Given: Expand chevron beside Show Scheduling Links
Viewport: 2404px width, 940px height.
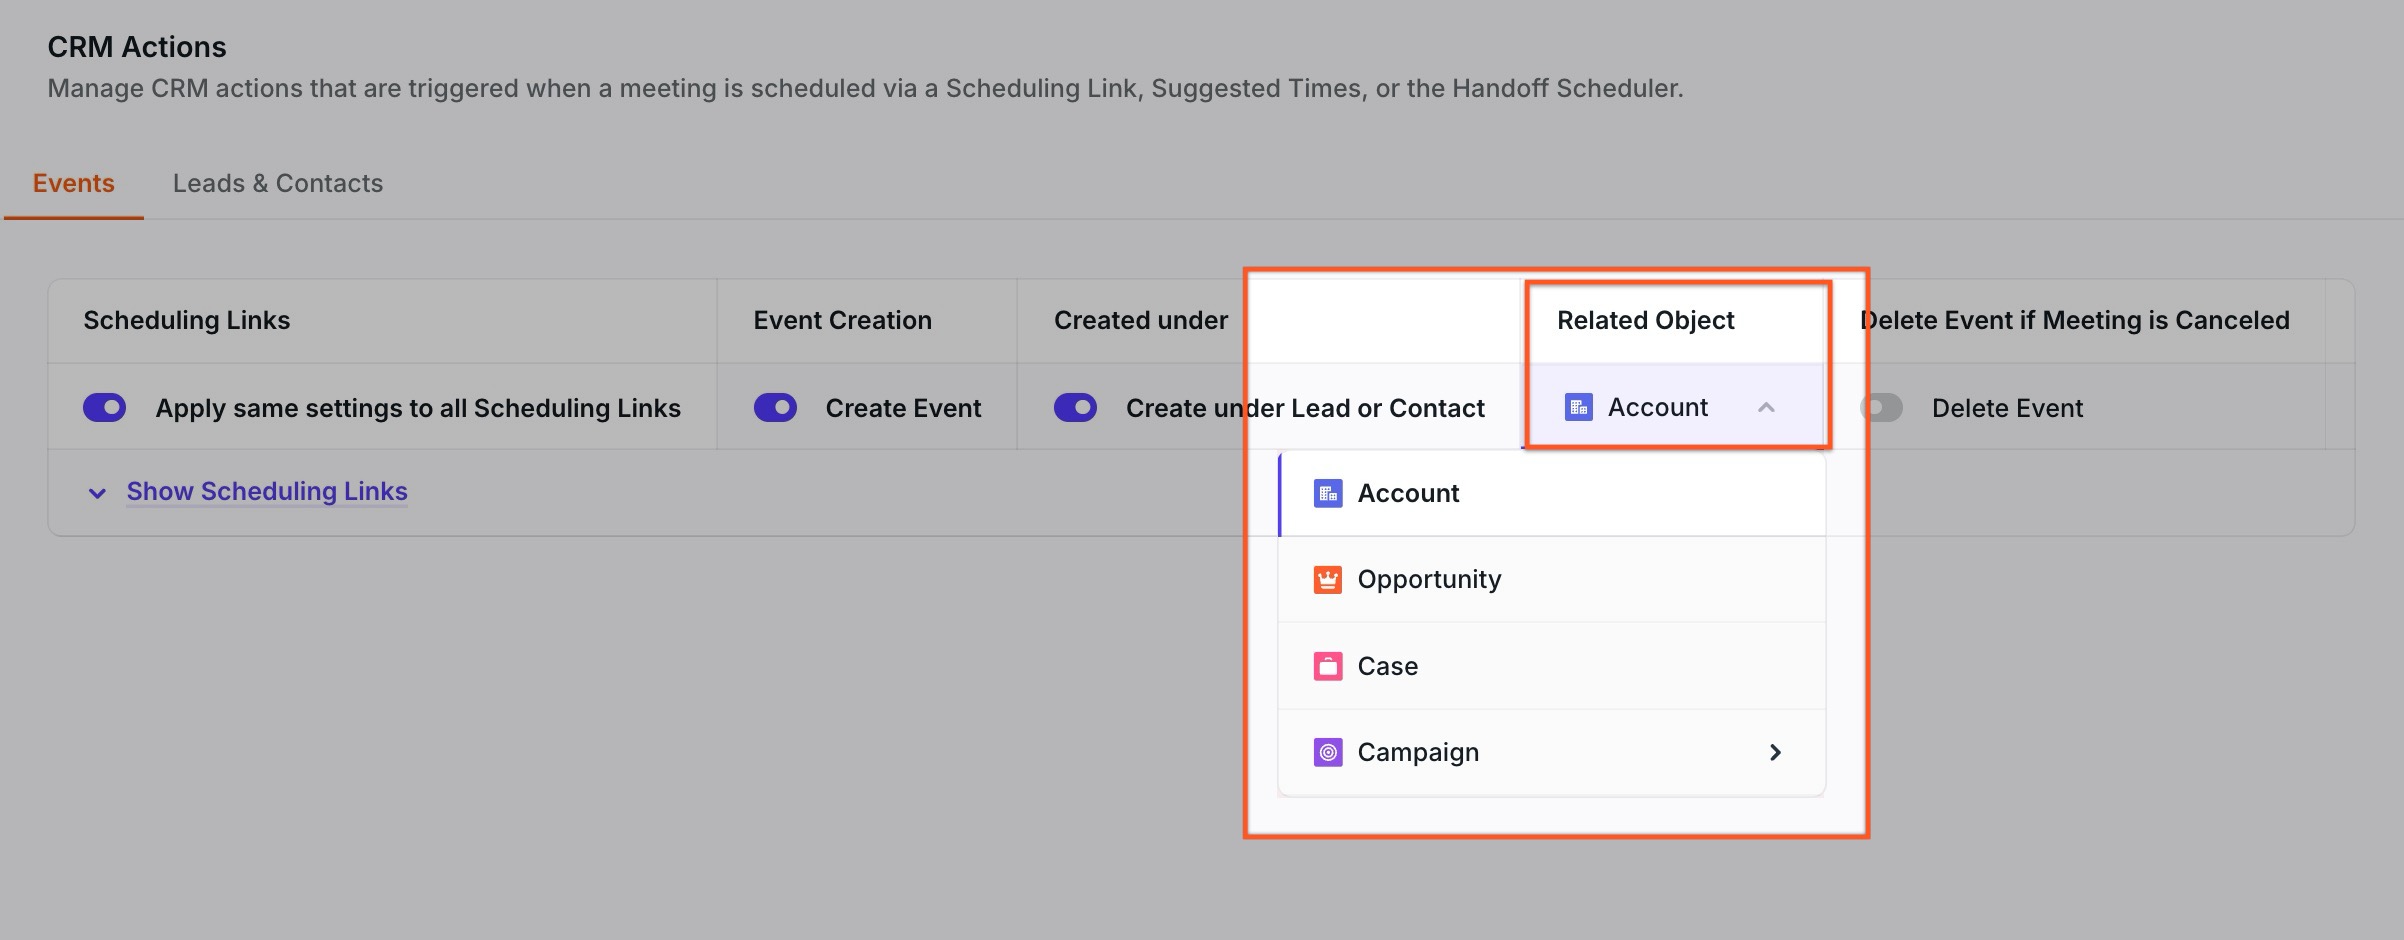Looking at the screenshot, I should 97,493.
